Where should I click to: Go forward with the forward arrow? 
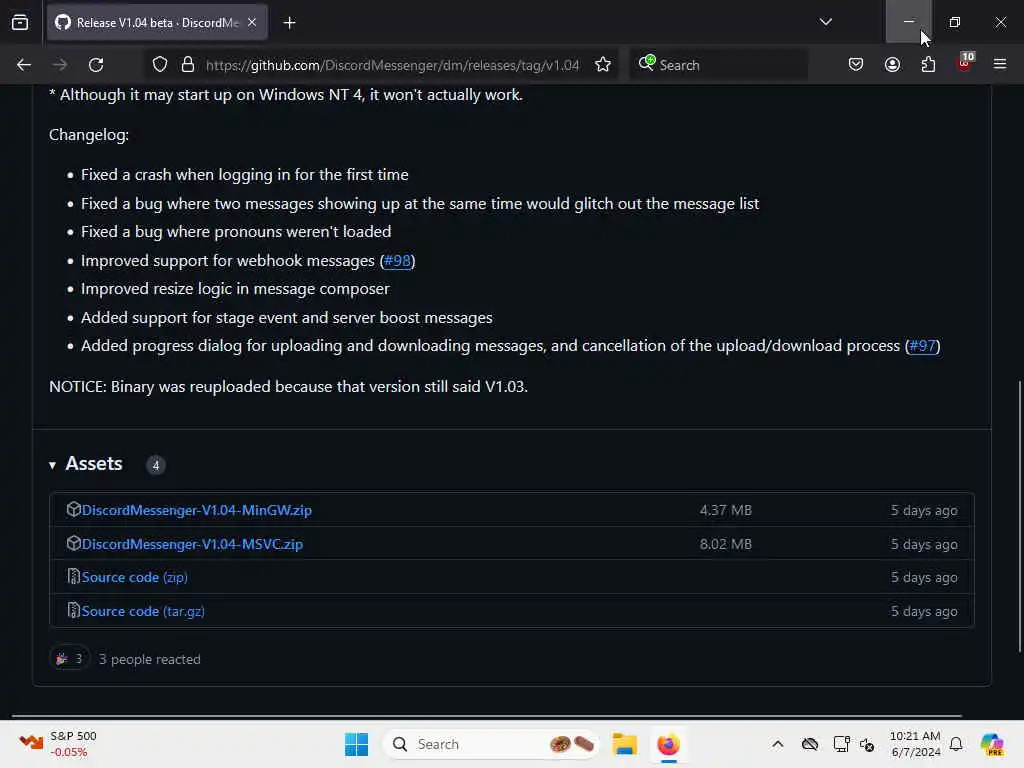coord(60,65)
